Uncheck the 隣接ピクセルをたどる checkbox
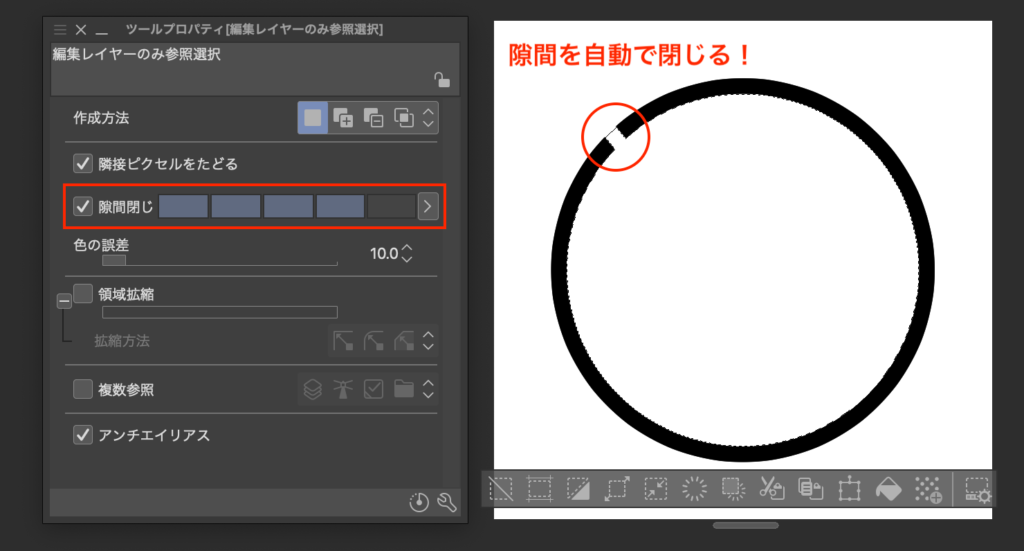This screenshot has width=1024, height=551. tap(83, 163)
